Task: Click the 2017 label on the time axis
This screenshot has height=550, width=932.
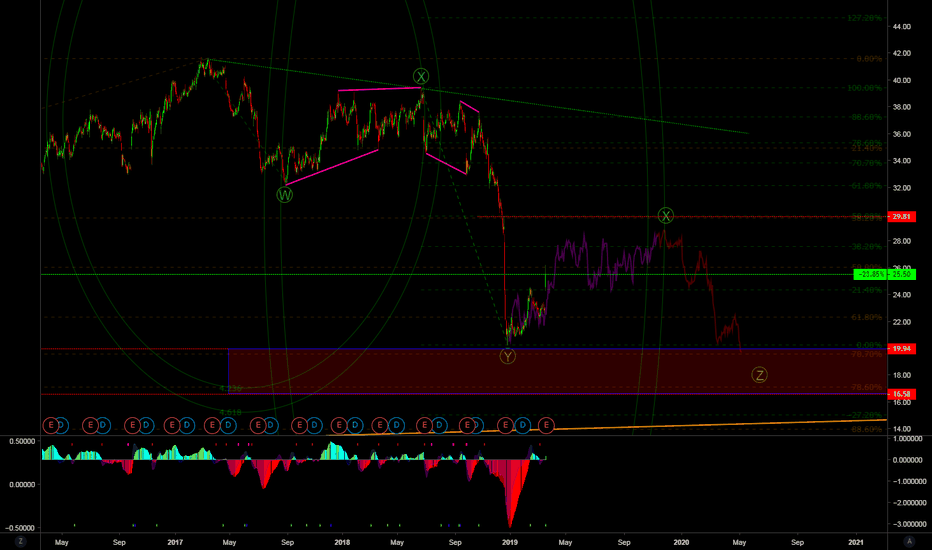Action: (x=175, y=542)
